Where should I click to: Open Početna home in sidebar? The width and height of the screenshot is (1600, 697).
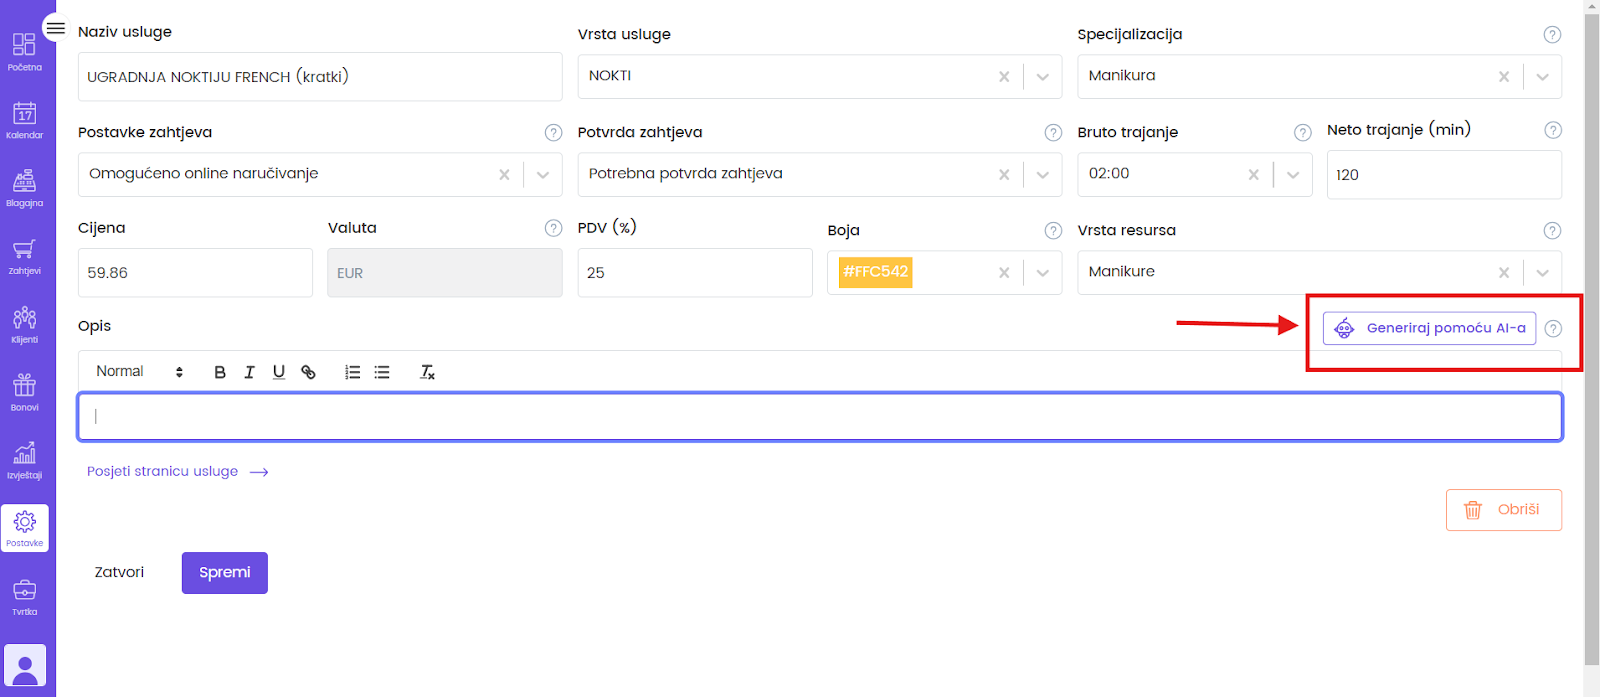point(25,52)
